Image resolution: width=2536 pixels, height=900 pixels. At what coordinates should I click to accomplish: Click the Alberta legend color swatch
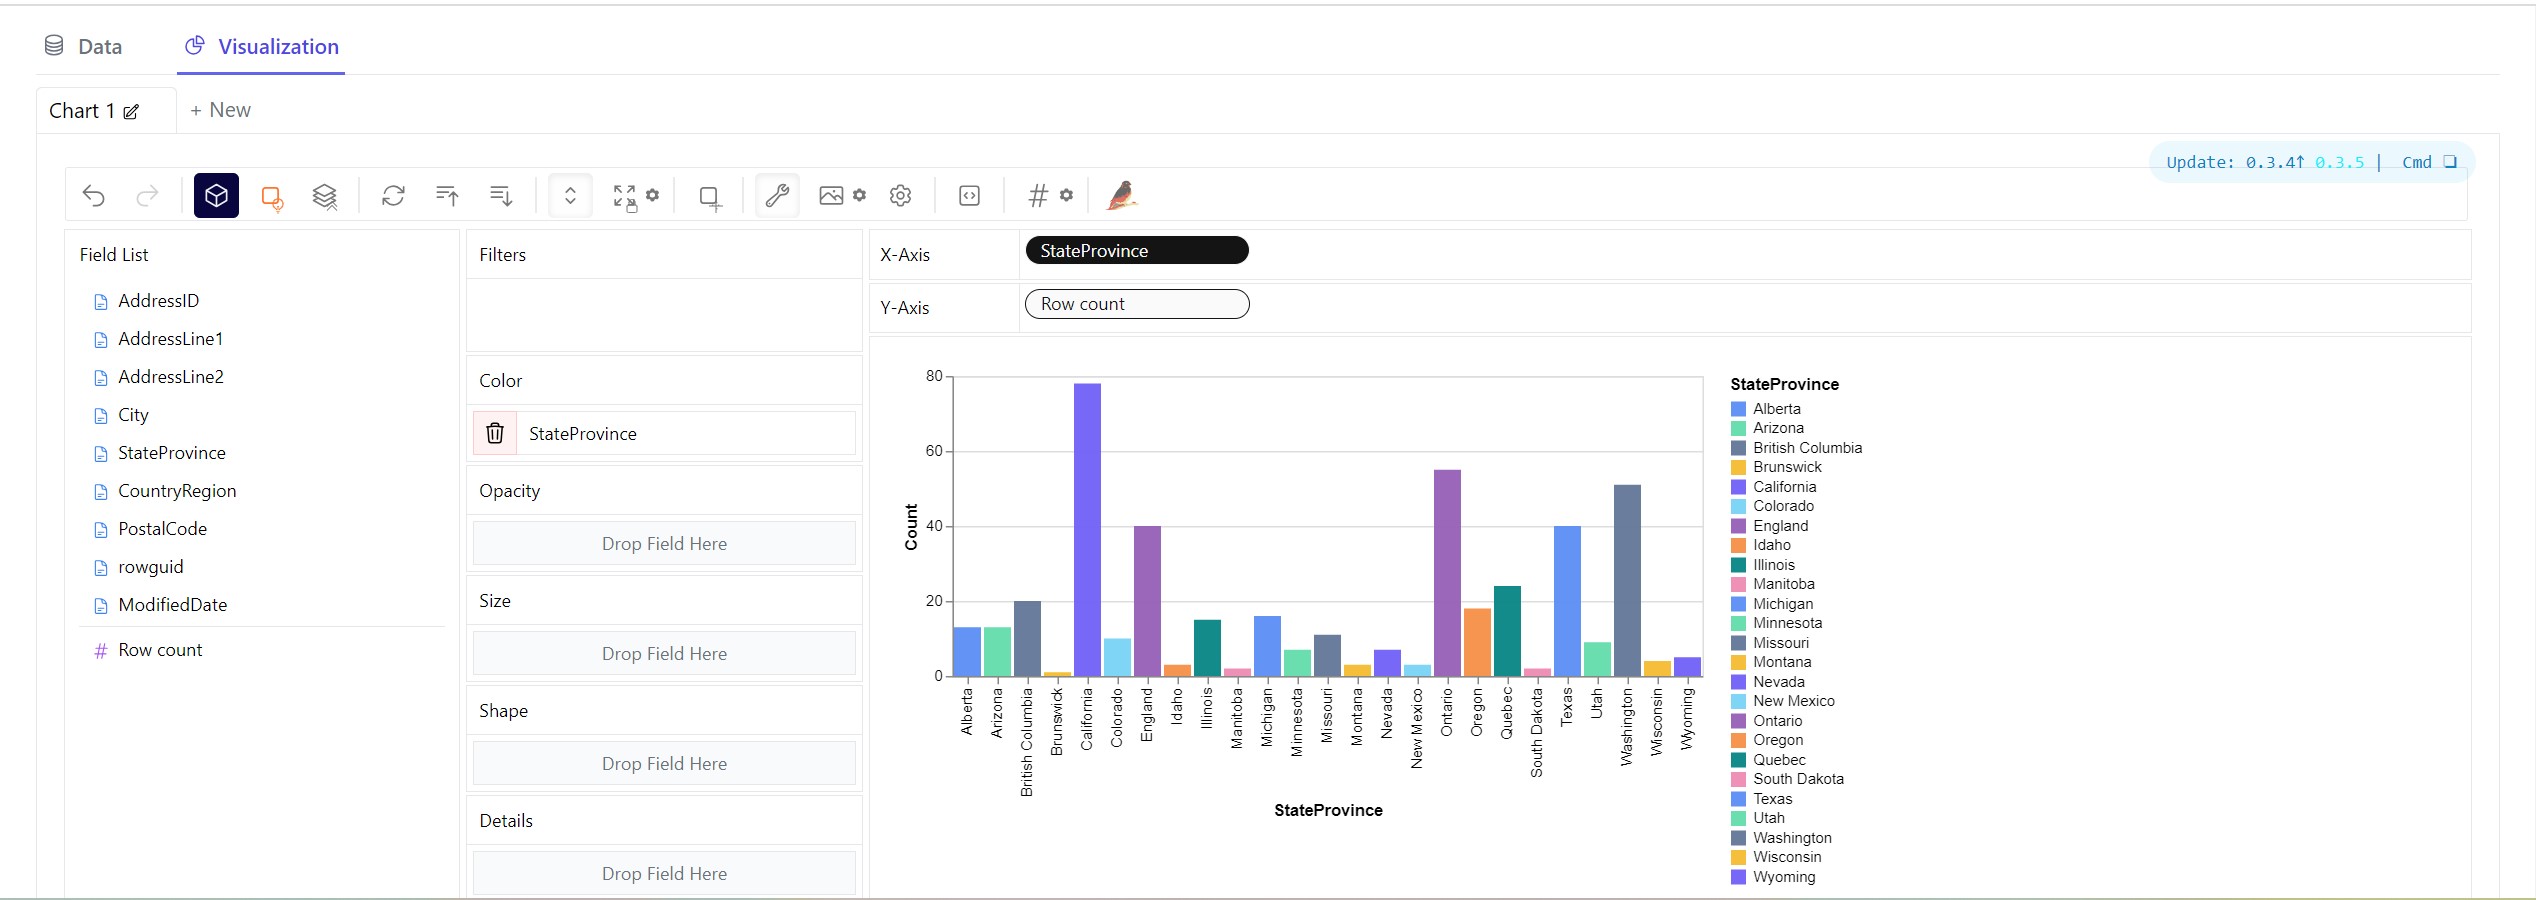(1738, 409)
